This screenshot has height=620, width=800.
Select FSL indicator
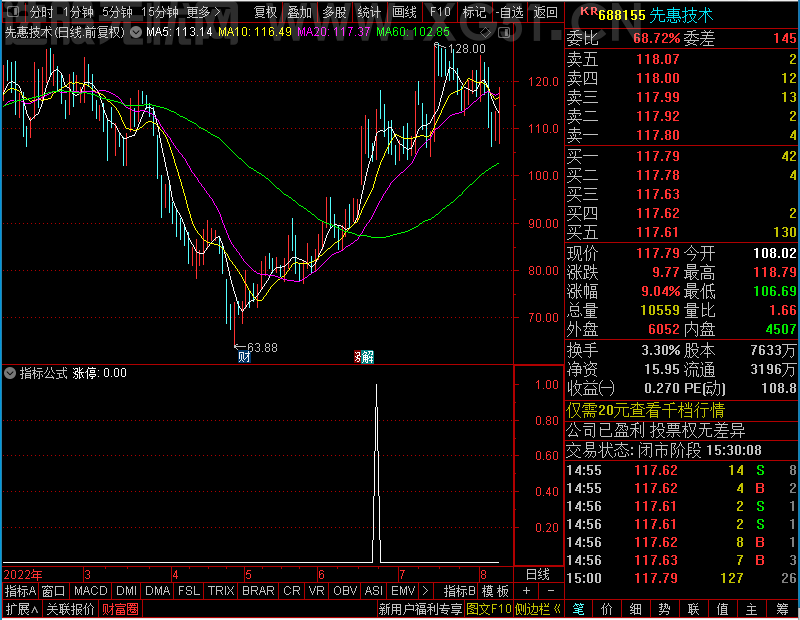[189, 591]
